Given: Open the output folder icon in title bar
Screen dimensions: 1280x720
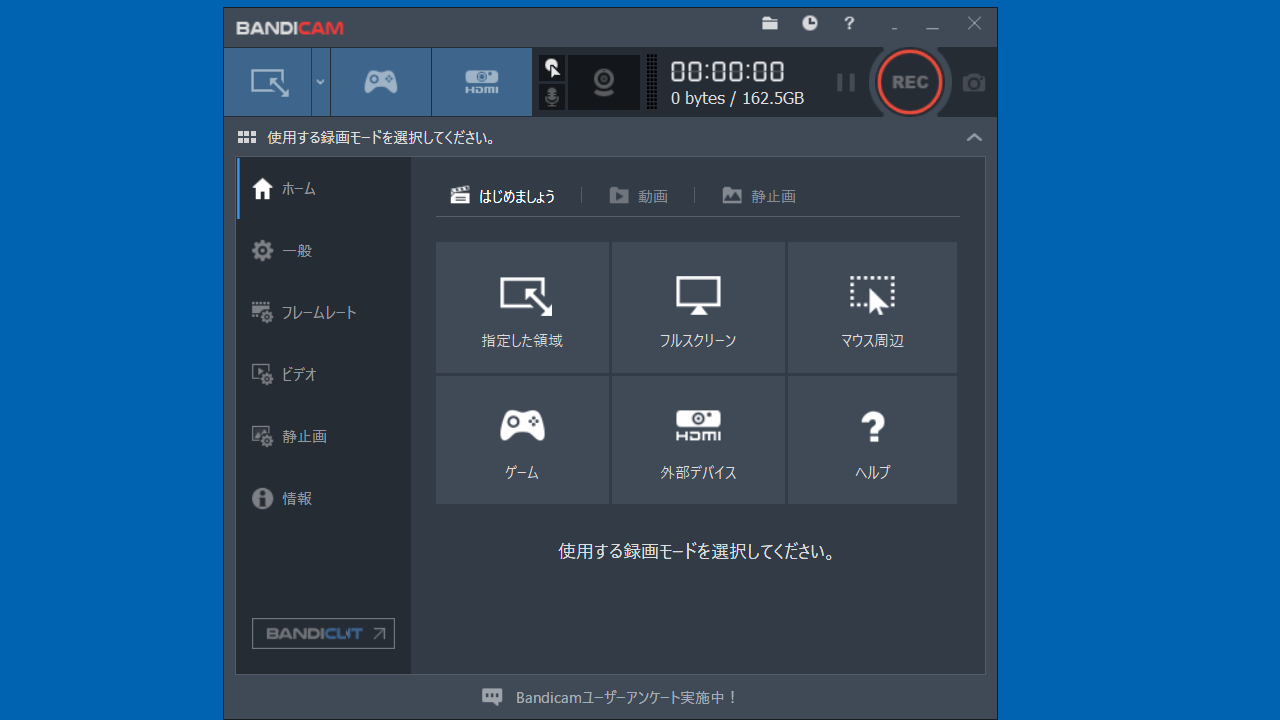Looking at the screenshot, I should [770, 24].
